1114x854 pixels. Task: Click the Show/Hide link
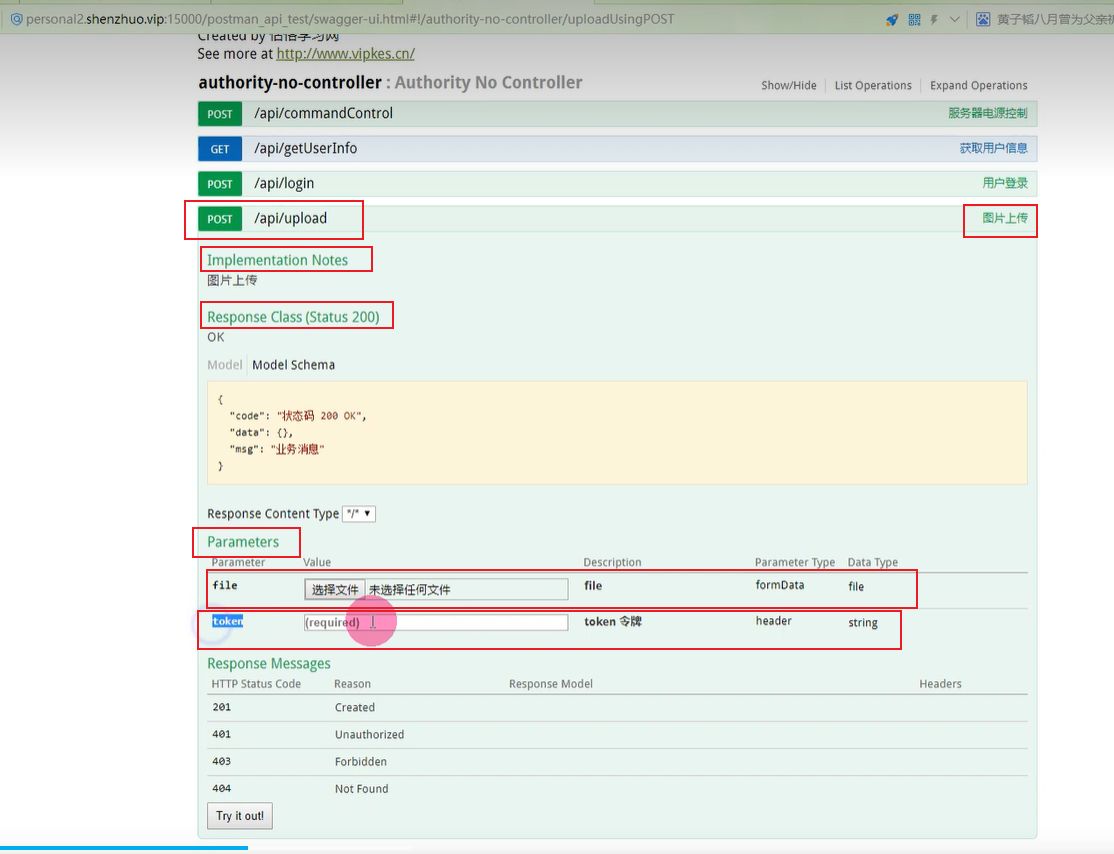tap(788, 85)
